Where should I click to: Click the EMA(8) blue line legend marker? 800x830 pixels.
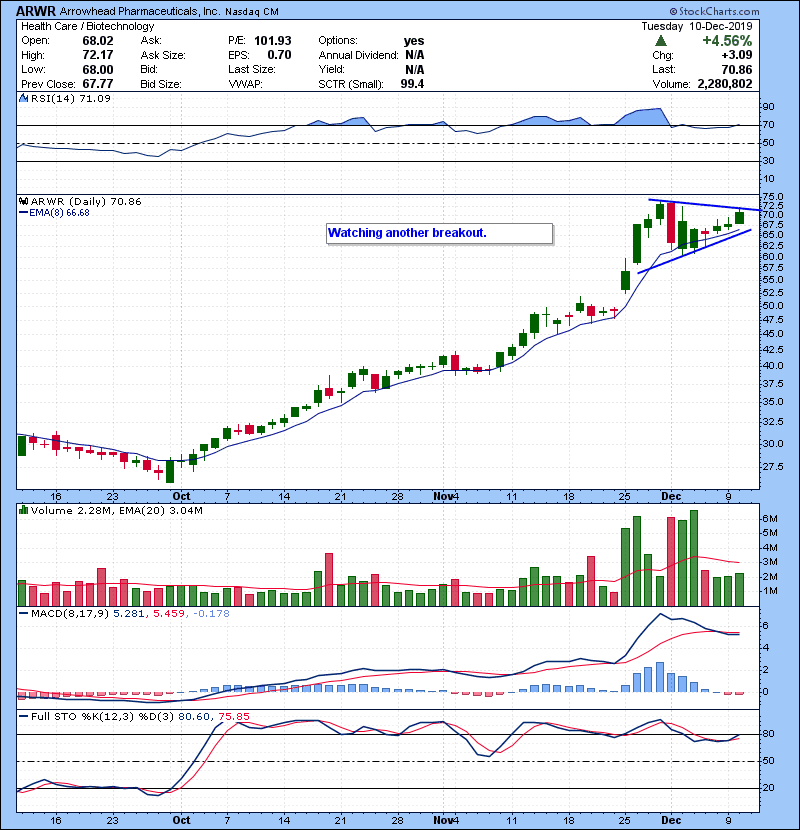[x=24, y=213]
